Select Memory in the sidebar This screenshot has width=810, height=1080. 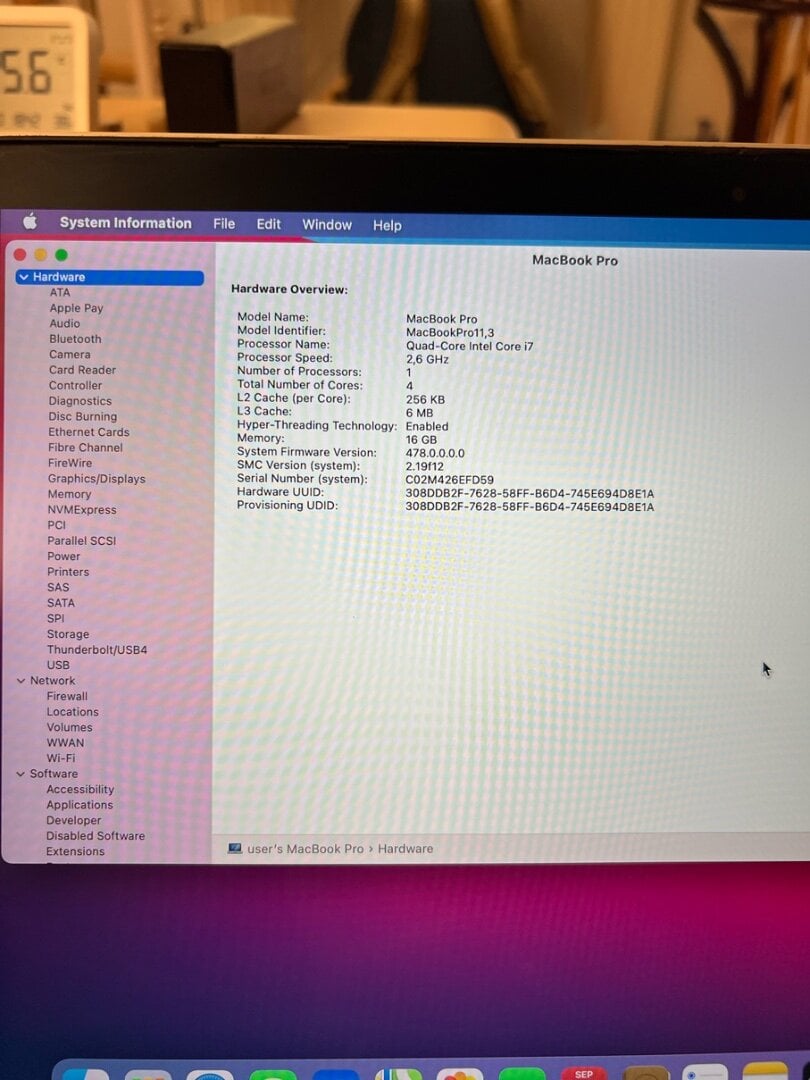pos(70,494)
